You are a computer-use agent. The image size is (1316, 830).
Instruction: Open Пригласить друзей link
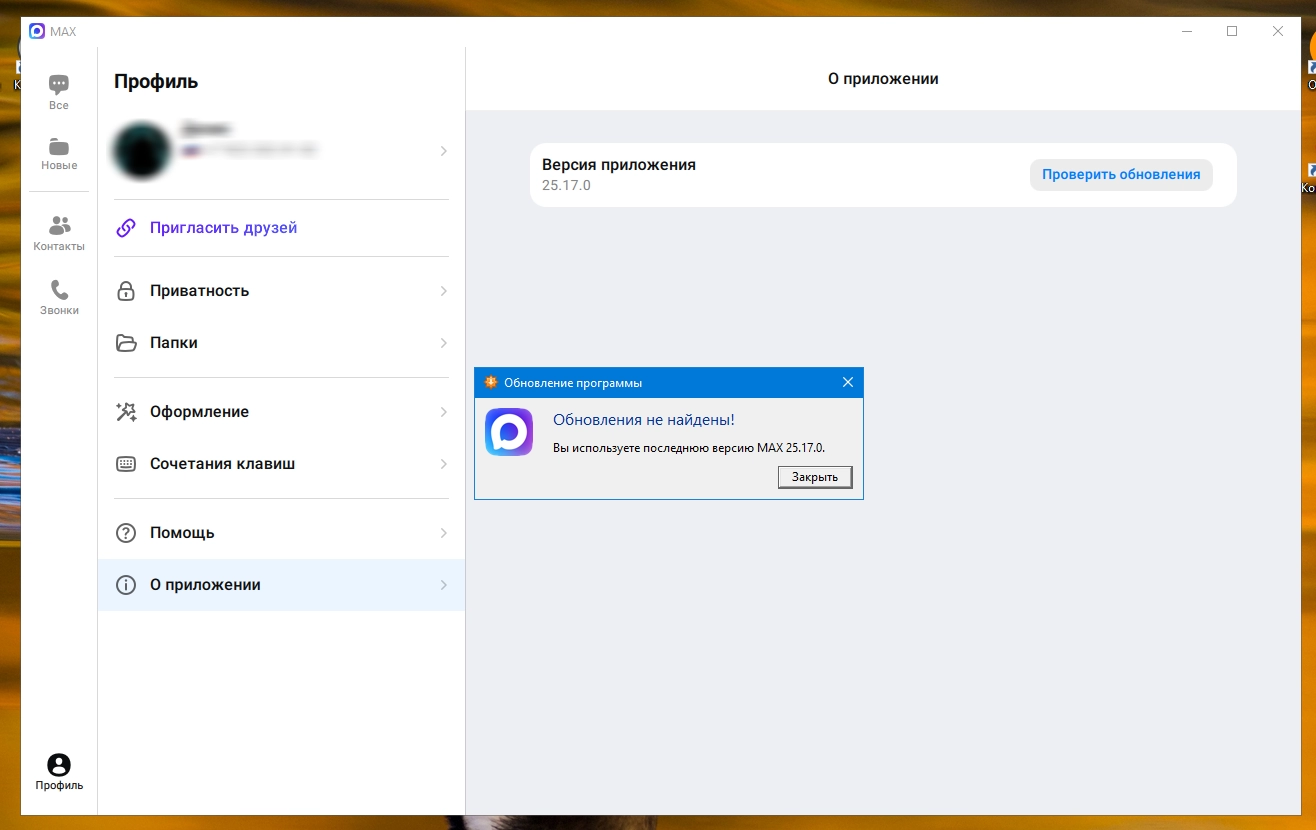point(281,228)
